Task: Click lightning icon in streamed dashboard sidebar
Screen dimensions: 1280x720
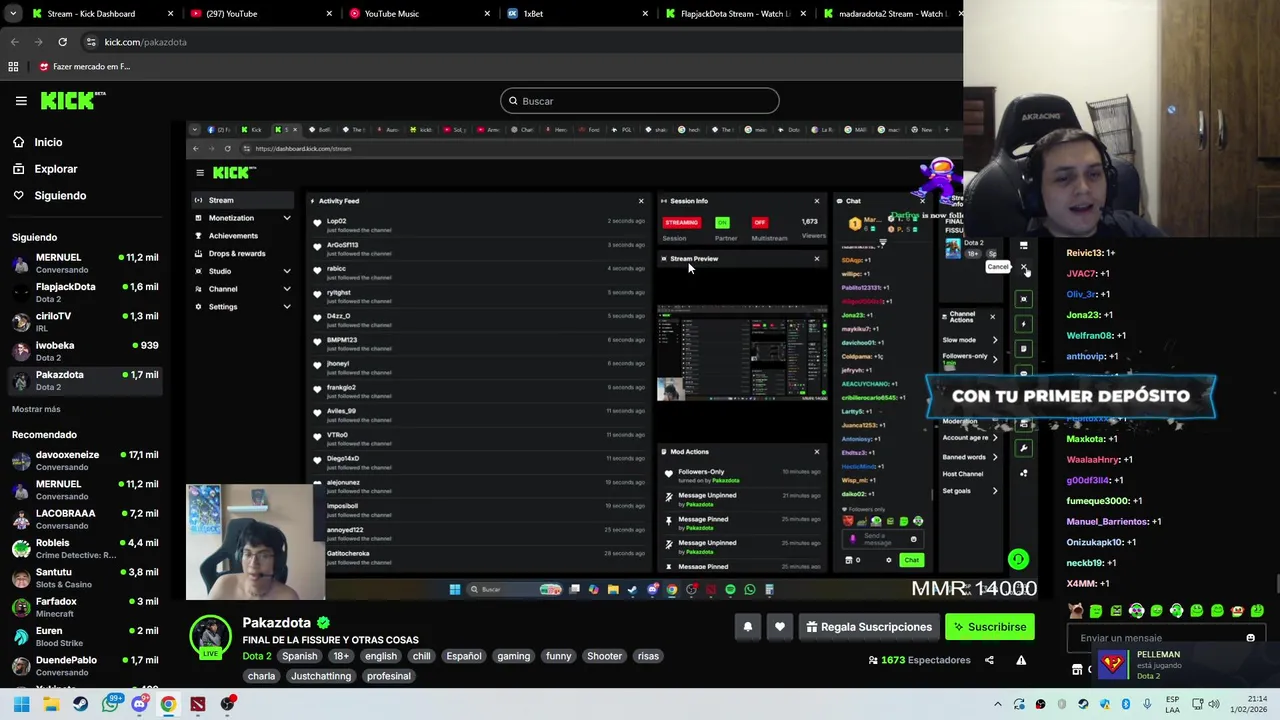Action: point(1024,324)
